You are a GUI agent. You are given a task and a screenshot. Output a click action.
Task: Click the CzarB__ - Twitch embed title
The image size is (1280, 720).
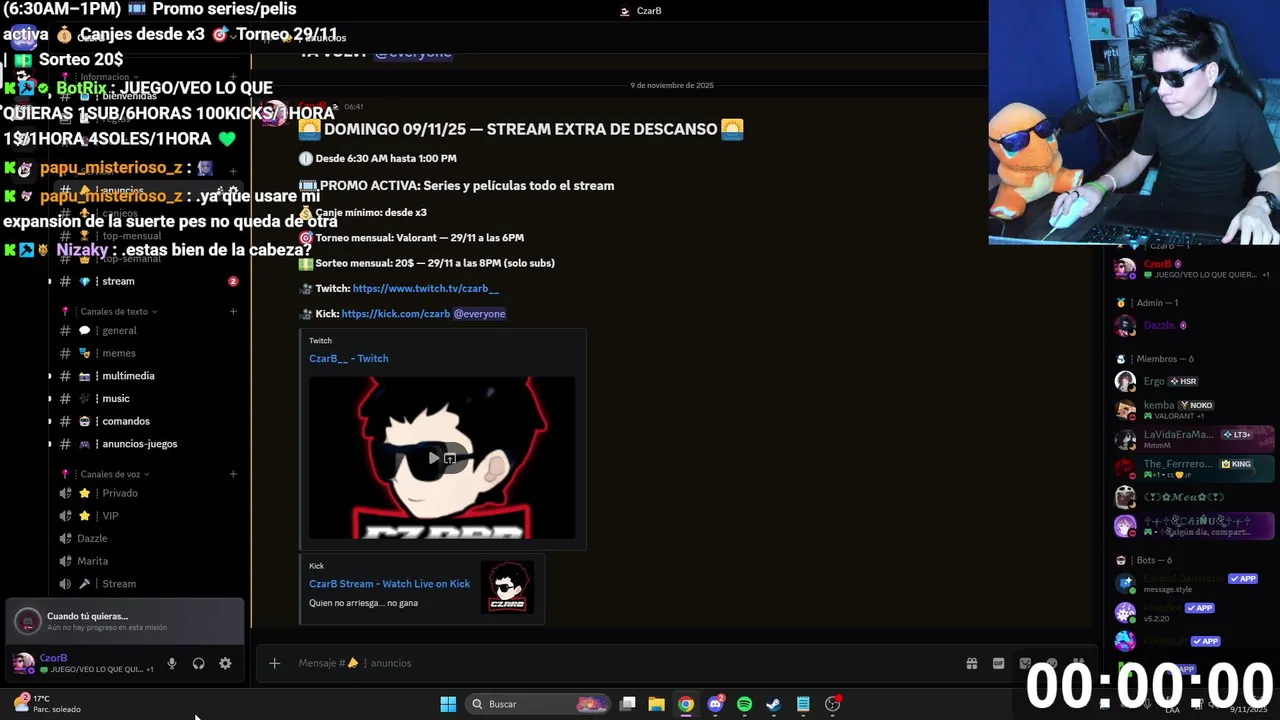(348, 358)
